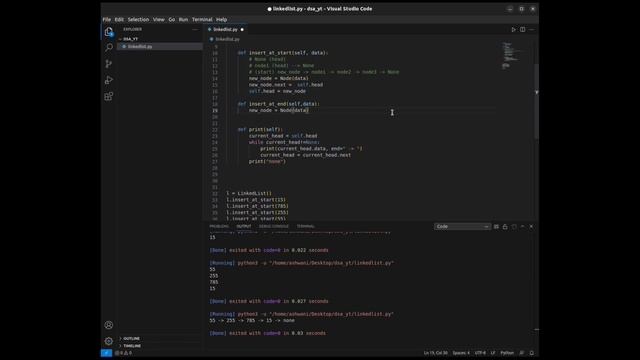This screenshot has height=360, width=640.
Task: Click LF end-of-line status entry
Action: point(493,353)
